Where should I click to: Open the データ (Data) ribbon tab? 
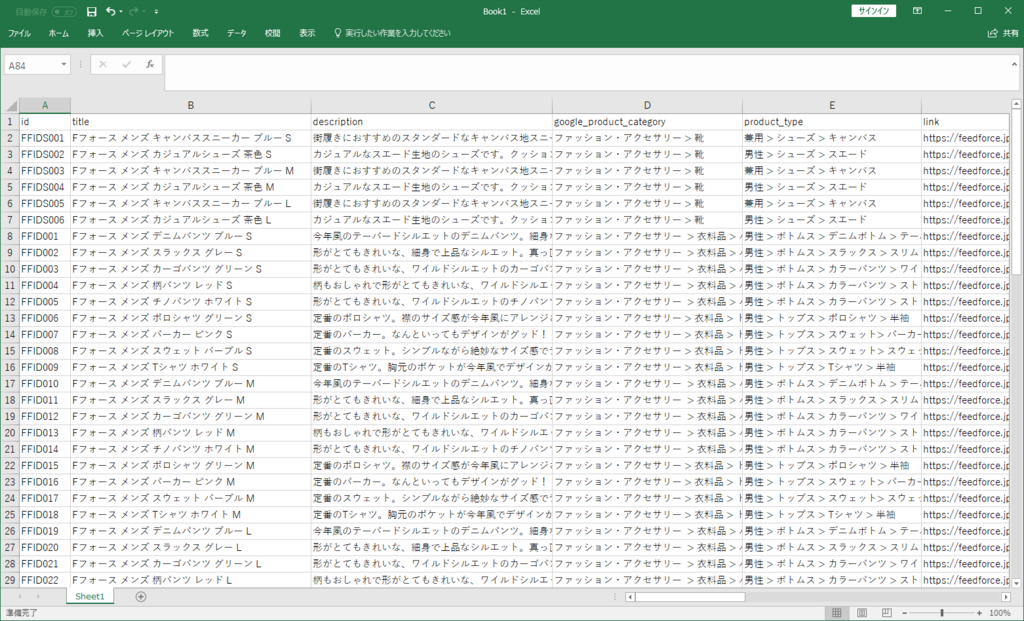point(236,33)
